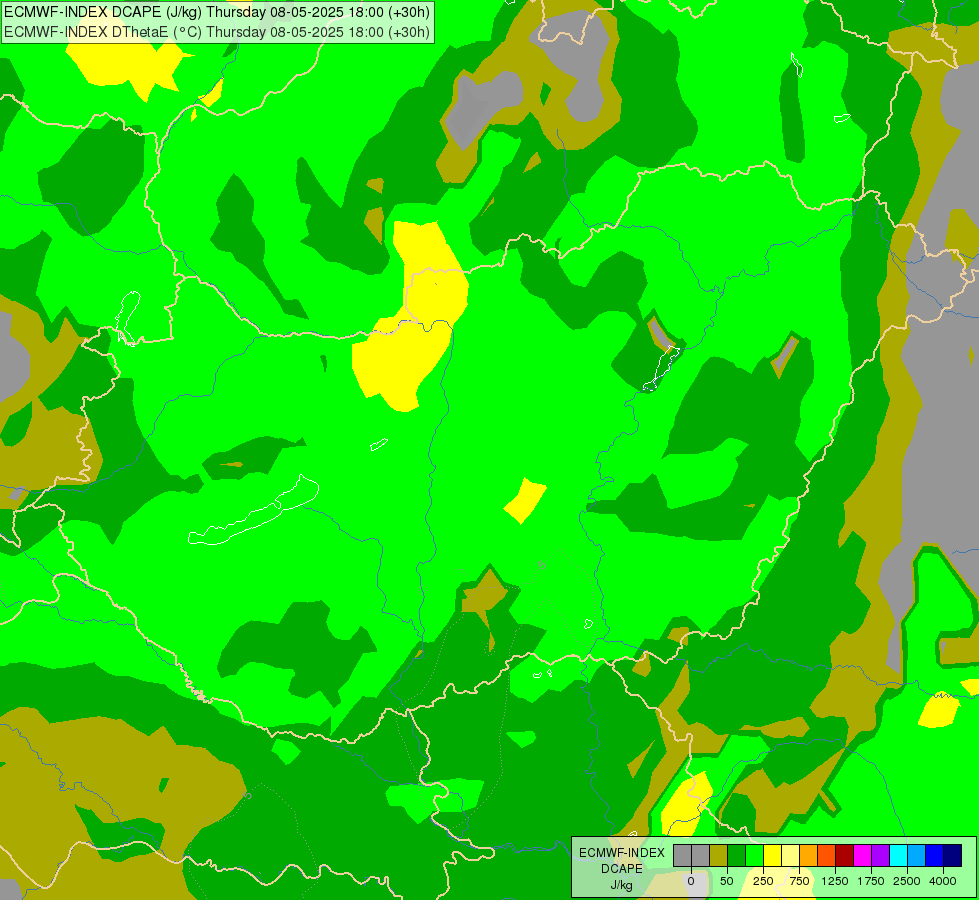Click the '4000' legend scale value
Screen dimensions: 979x900
(x=943, y=881)
